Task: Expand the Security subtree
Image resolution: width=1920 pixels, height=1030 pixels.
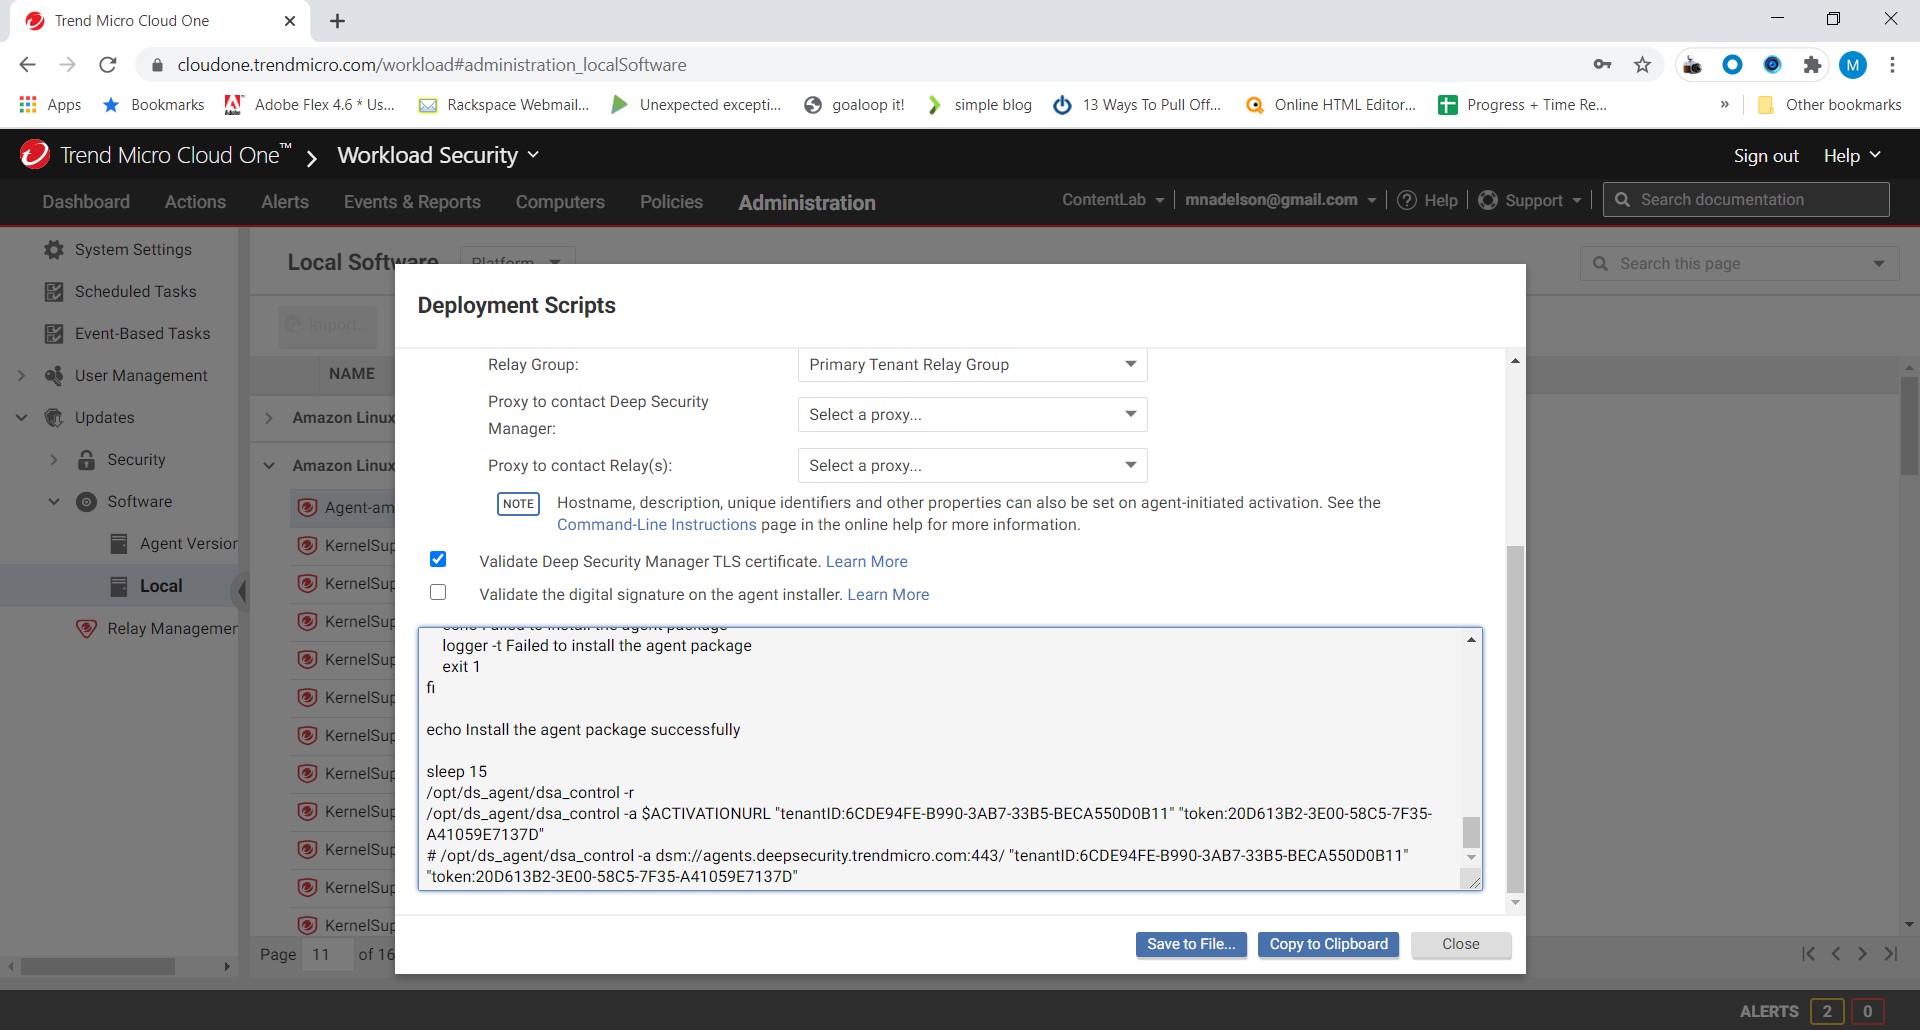Action: click(54, 460)
